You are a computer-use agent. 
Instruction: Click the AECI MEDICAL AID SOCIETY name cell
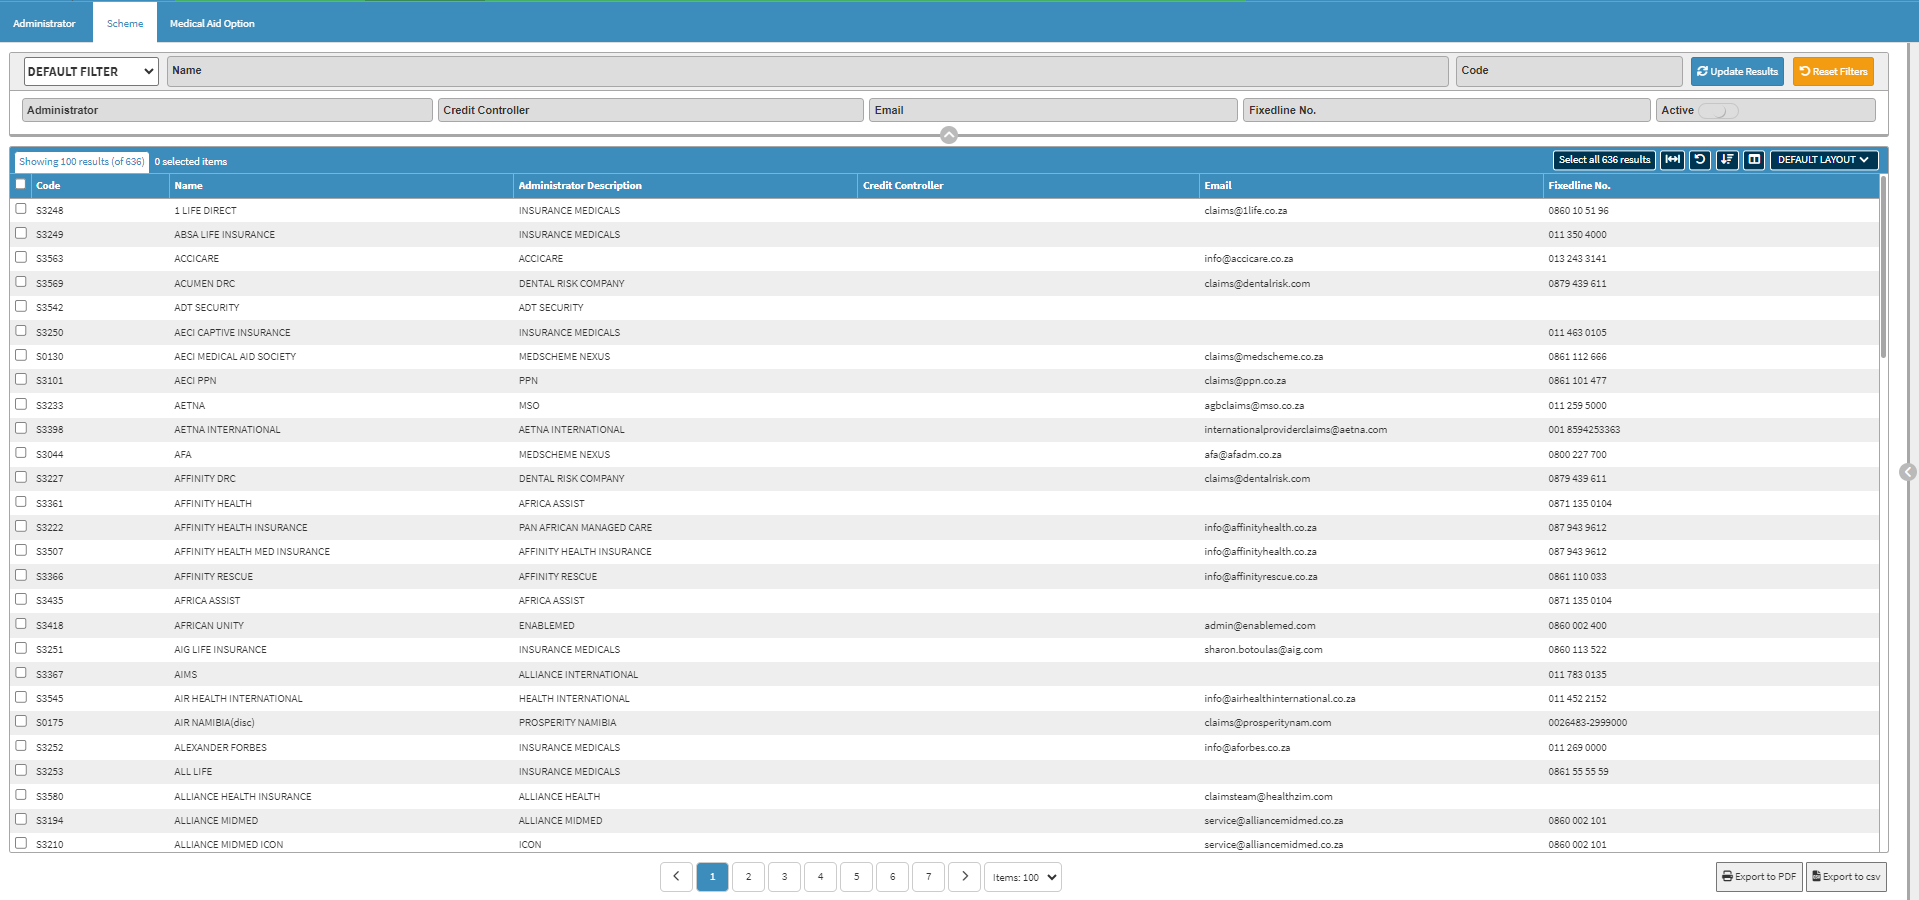point(235,356)
